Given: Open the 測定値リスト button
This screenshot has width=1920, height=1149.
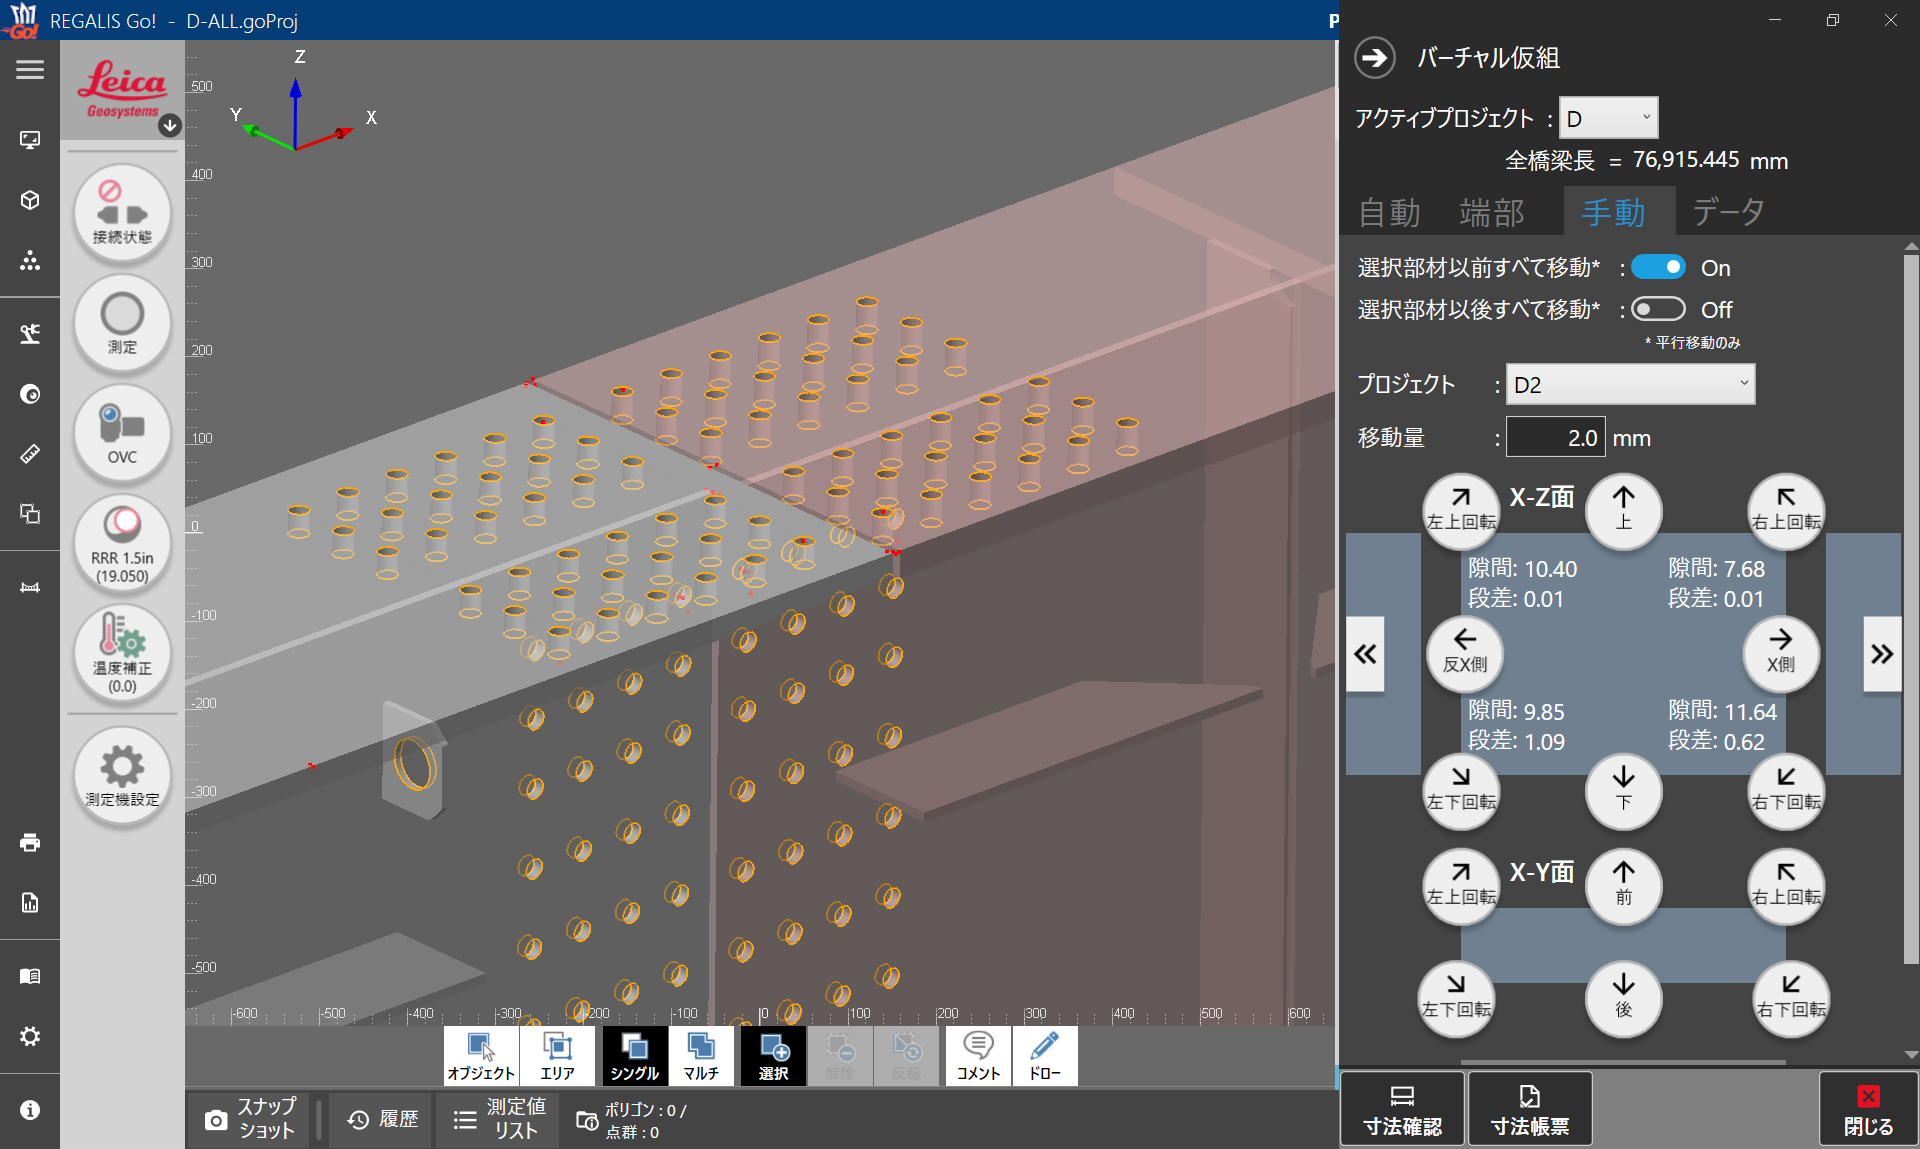Looking at the screenshot, I should point(497,1119).
